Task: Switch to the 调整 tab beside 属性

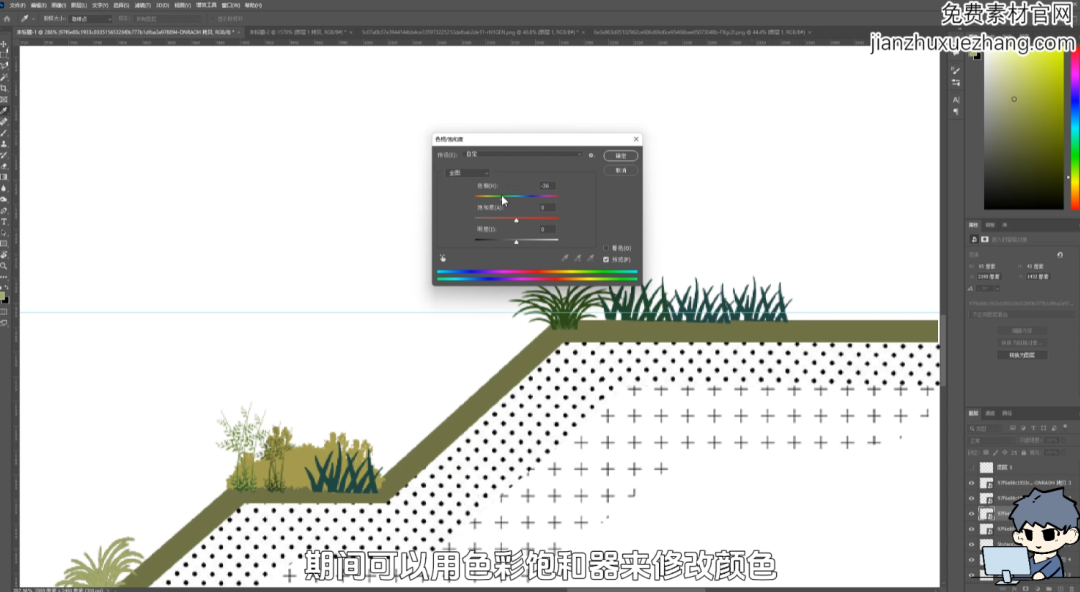Action: point(990,225)
